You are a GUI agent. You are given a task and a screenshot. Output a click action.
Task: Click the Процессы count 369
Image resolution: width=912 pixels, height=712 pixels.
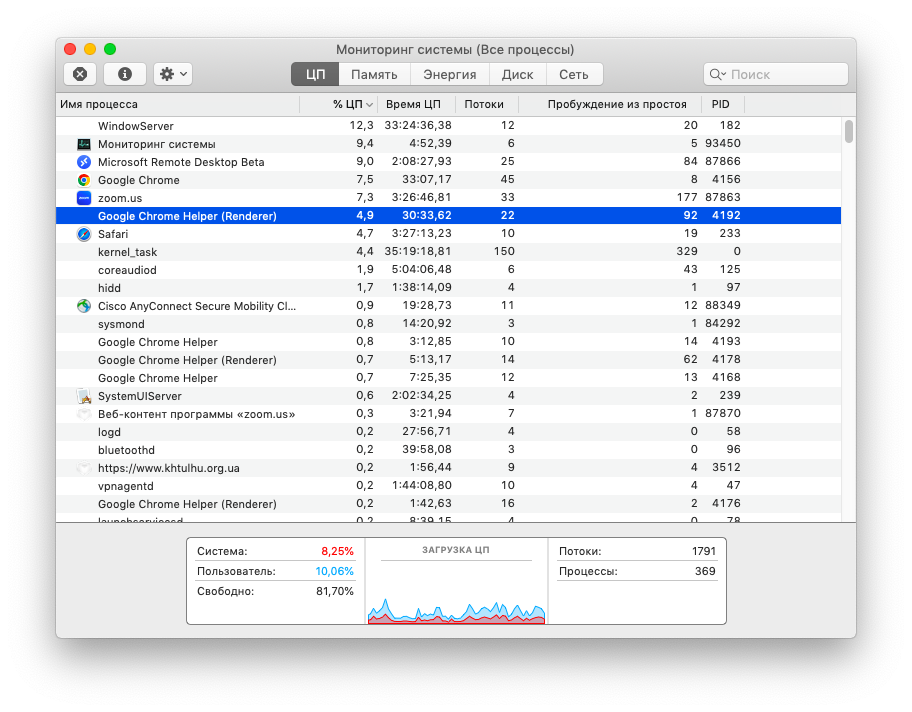[x=705, y=571]
